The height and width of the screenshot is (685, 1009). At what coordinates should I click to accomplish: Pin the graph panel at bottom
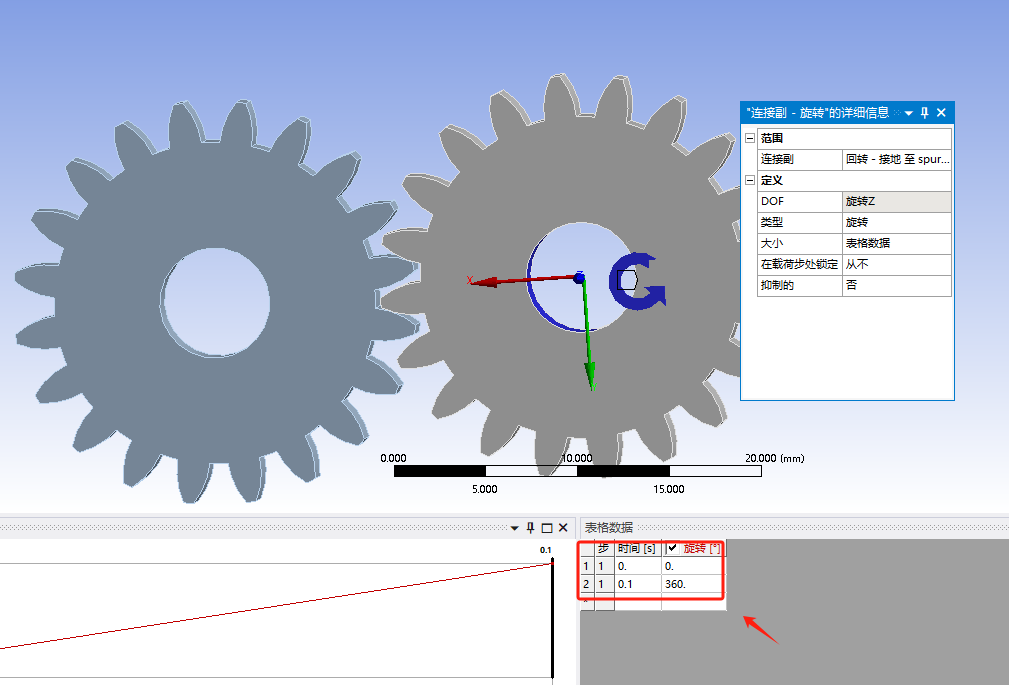click(531, 528)
